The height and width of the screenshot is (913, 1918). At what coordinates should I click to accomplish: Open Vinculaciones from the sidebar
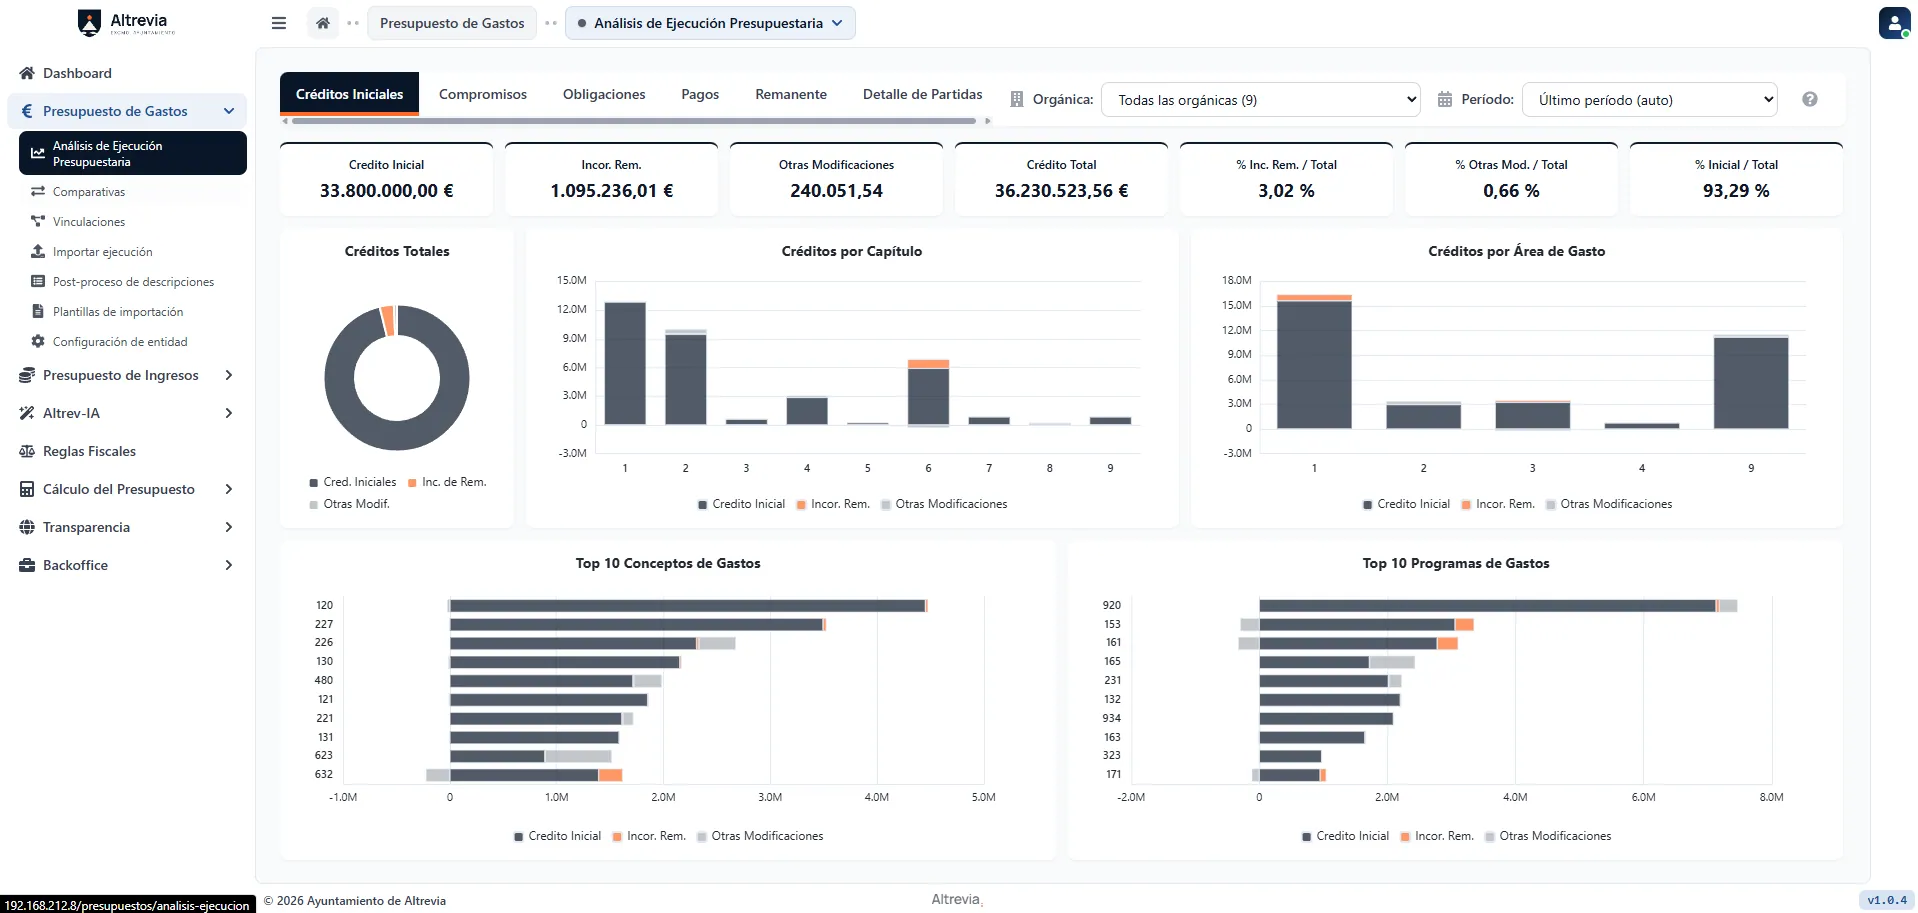coord(89,221)
